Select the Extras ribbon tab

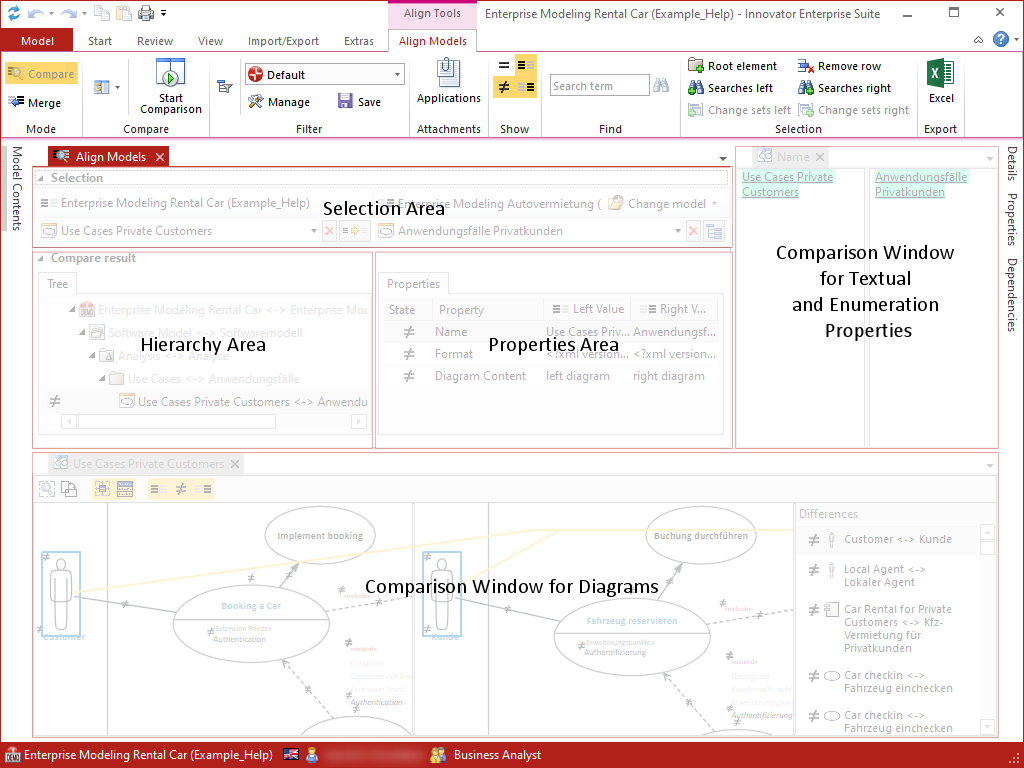(359, 40)
